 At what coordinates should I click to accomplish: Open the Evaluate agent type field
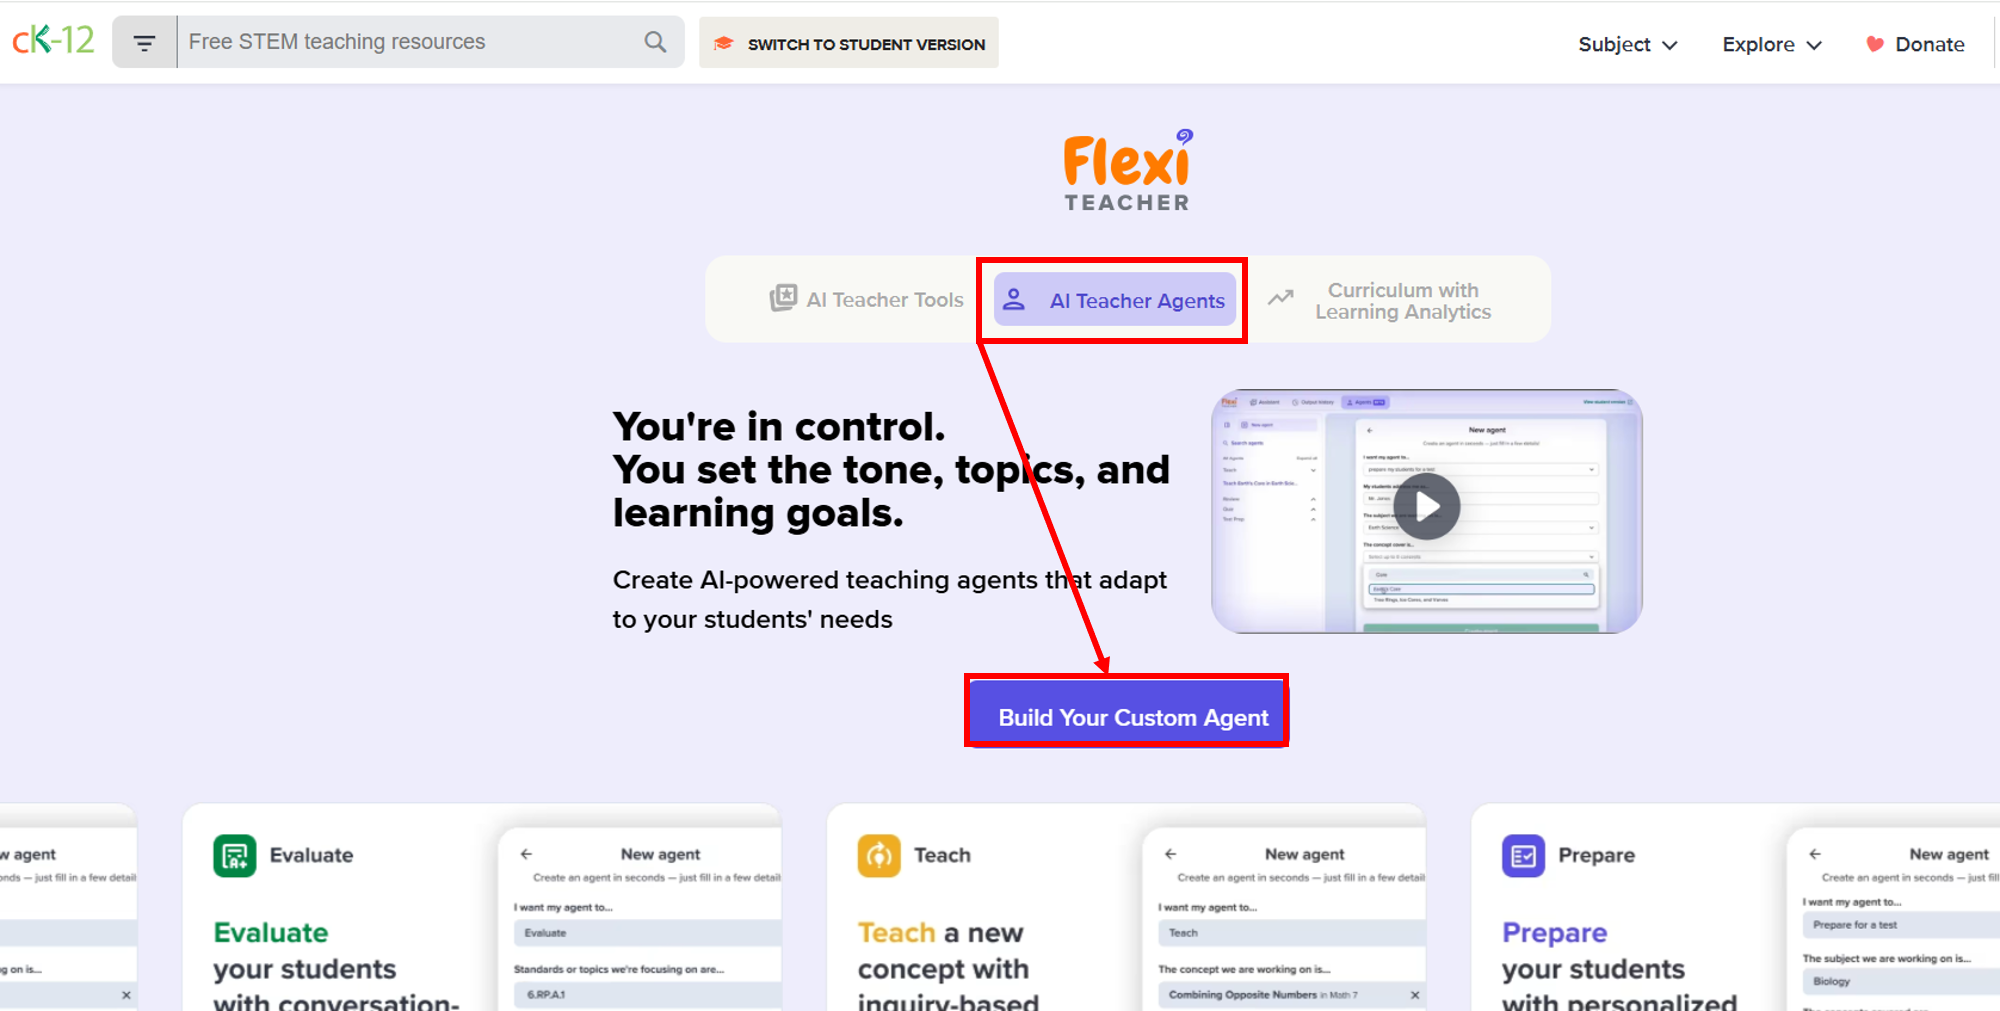tap(647, 933)
